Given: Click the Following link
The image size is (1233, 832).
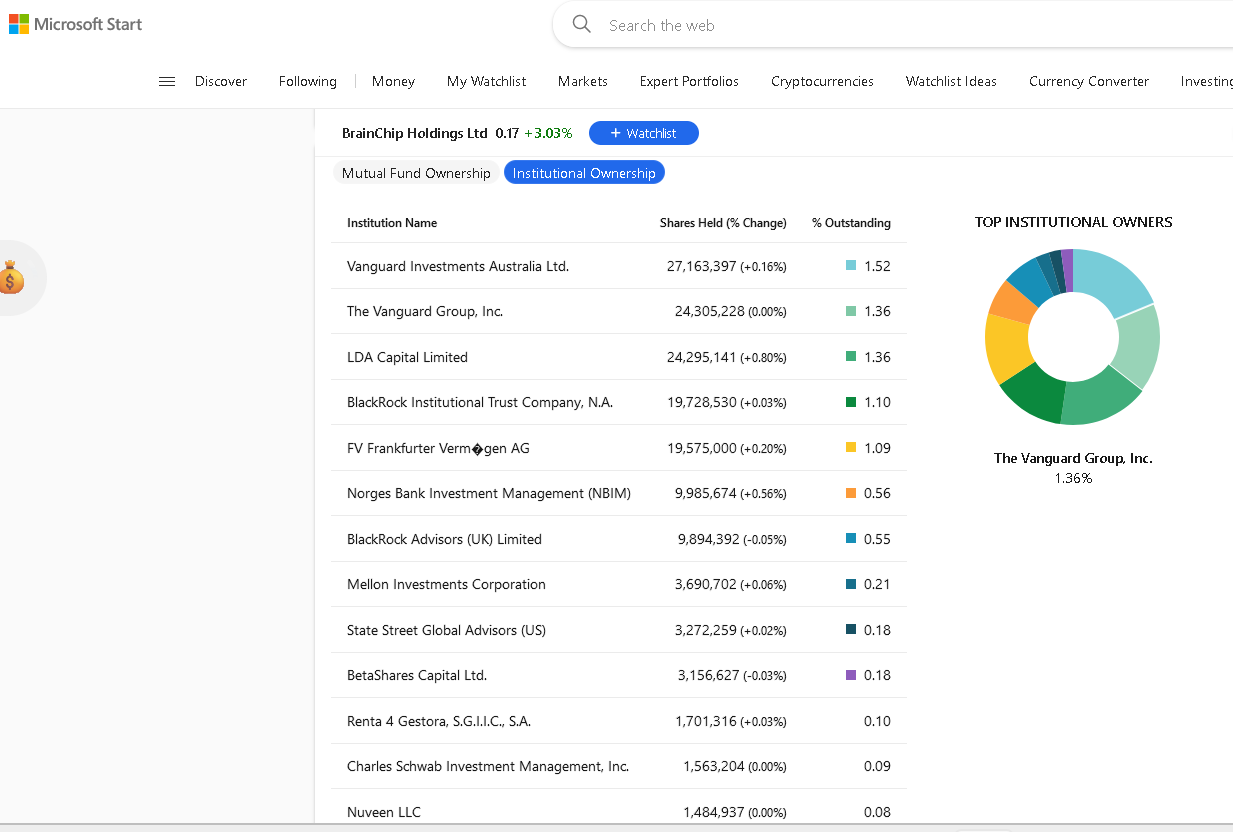Looking at the screenshot, I should (307, 81).
